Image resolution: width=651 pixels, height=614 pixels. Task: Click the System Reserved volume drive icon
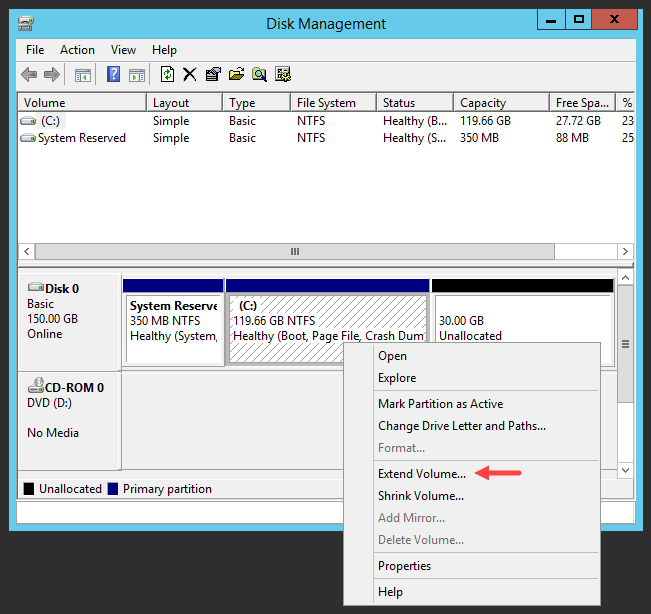pyautogui.click(x=28, y=138)
